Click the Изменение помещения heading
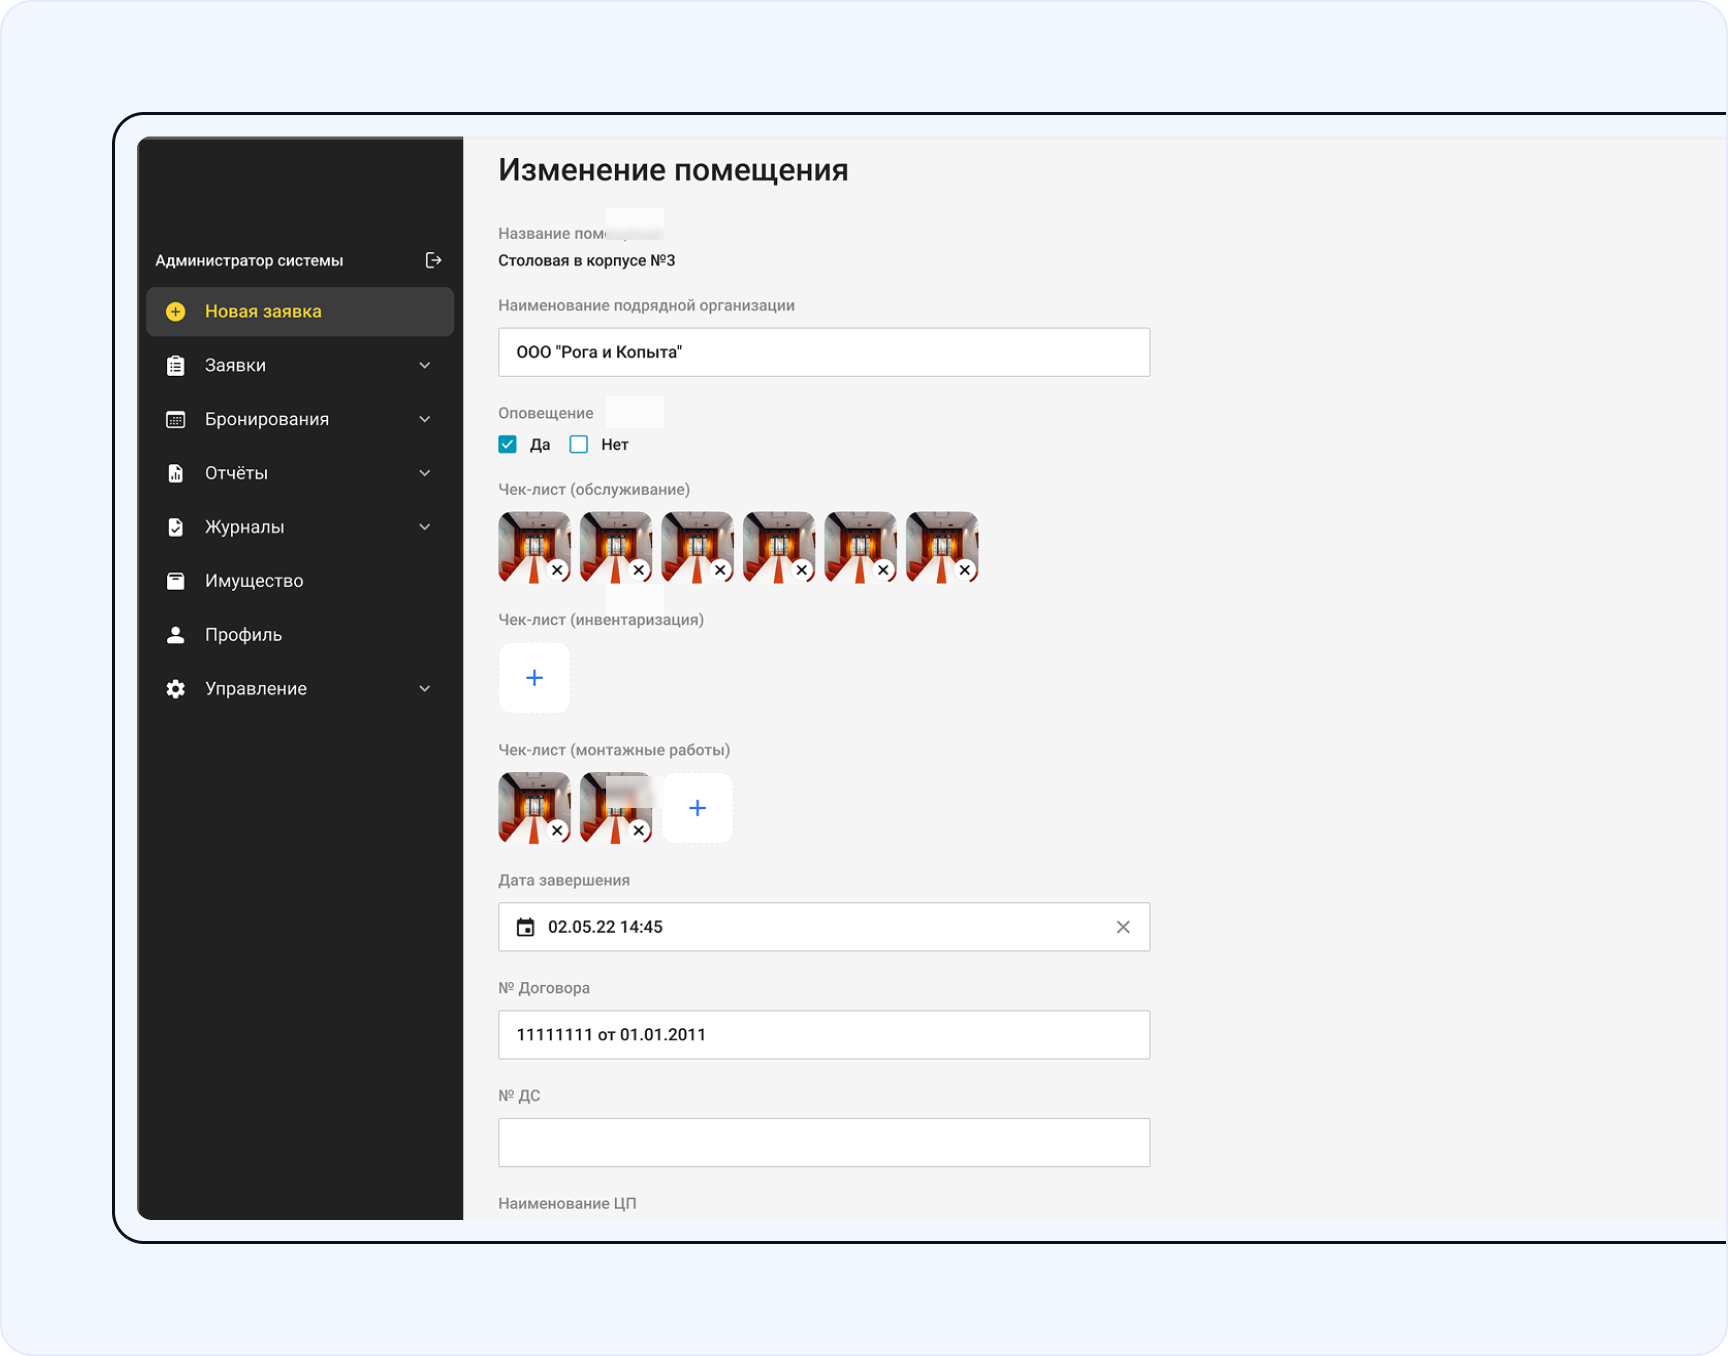 point(673,170)
